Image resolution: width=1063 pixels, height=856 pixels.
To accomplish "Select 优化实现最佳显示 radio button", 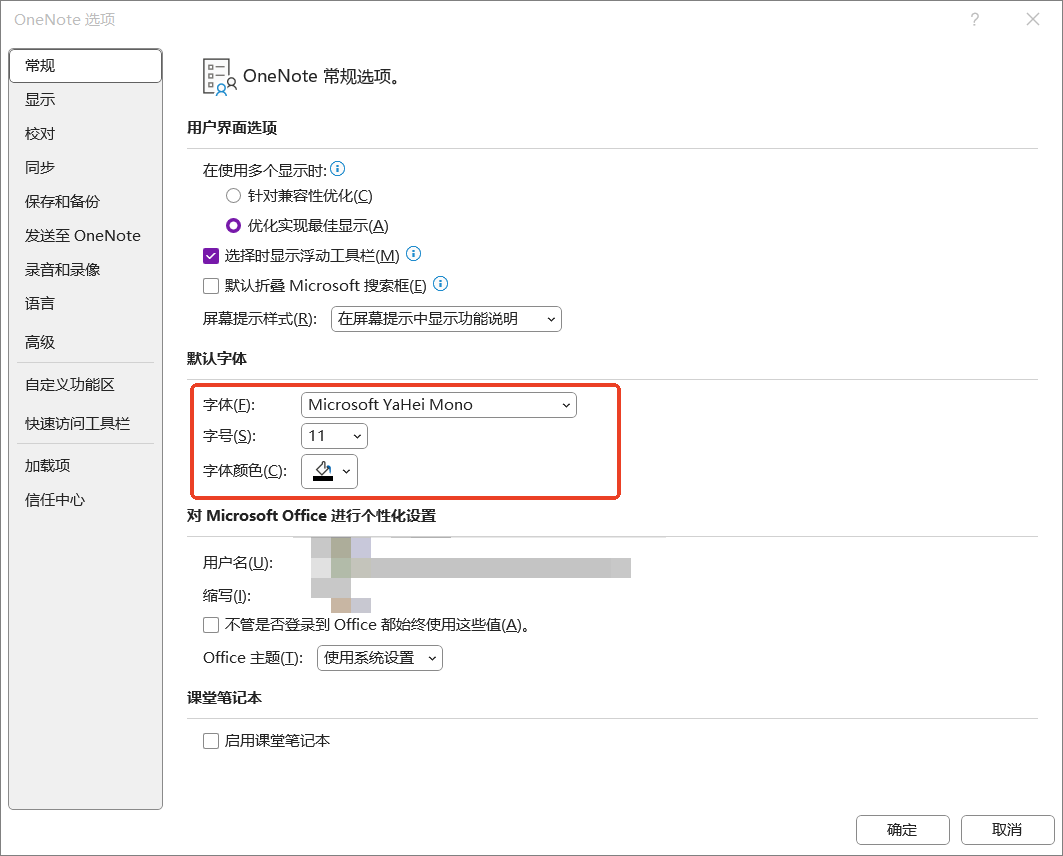I will point(233,225).
